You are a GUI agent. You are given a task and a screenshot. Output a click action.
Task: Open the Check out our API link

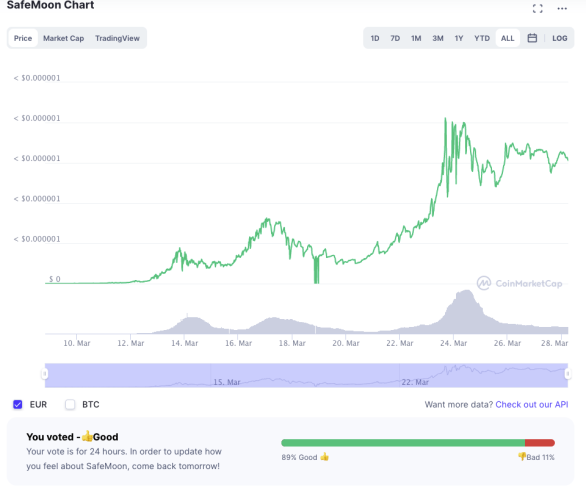(531, 404)
